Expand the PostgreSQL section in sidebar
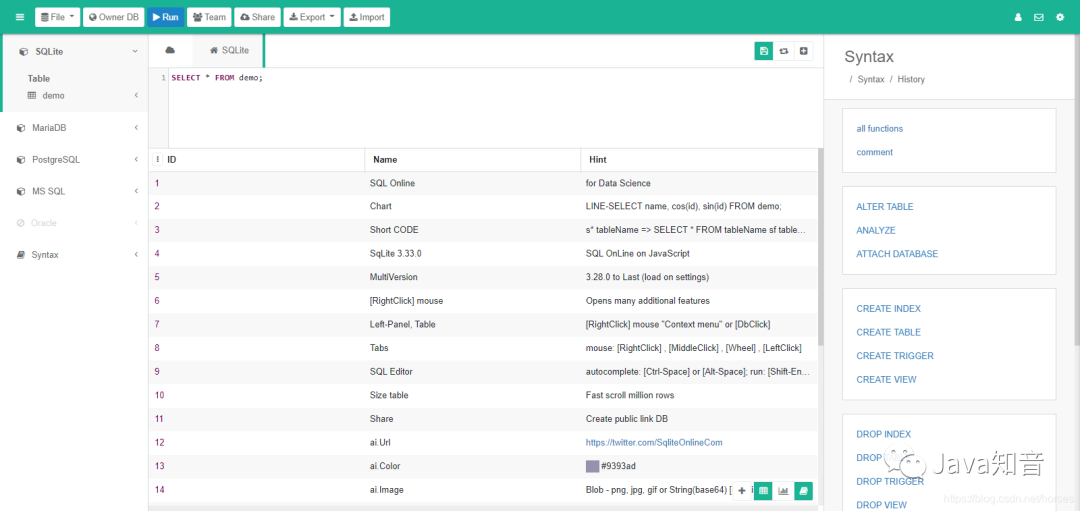 (74, 159)
